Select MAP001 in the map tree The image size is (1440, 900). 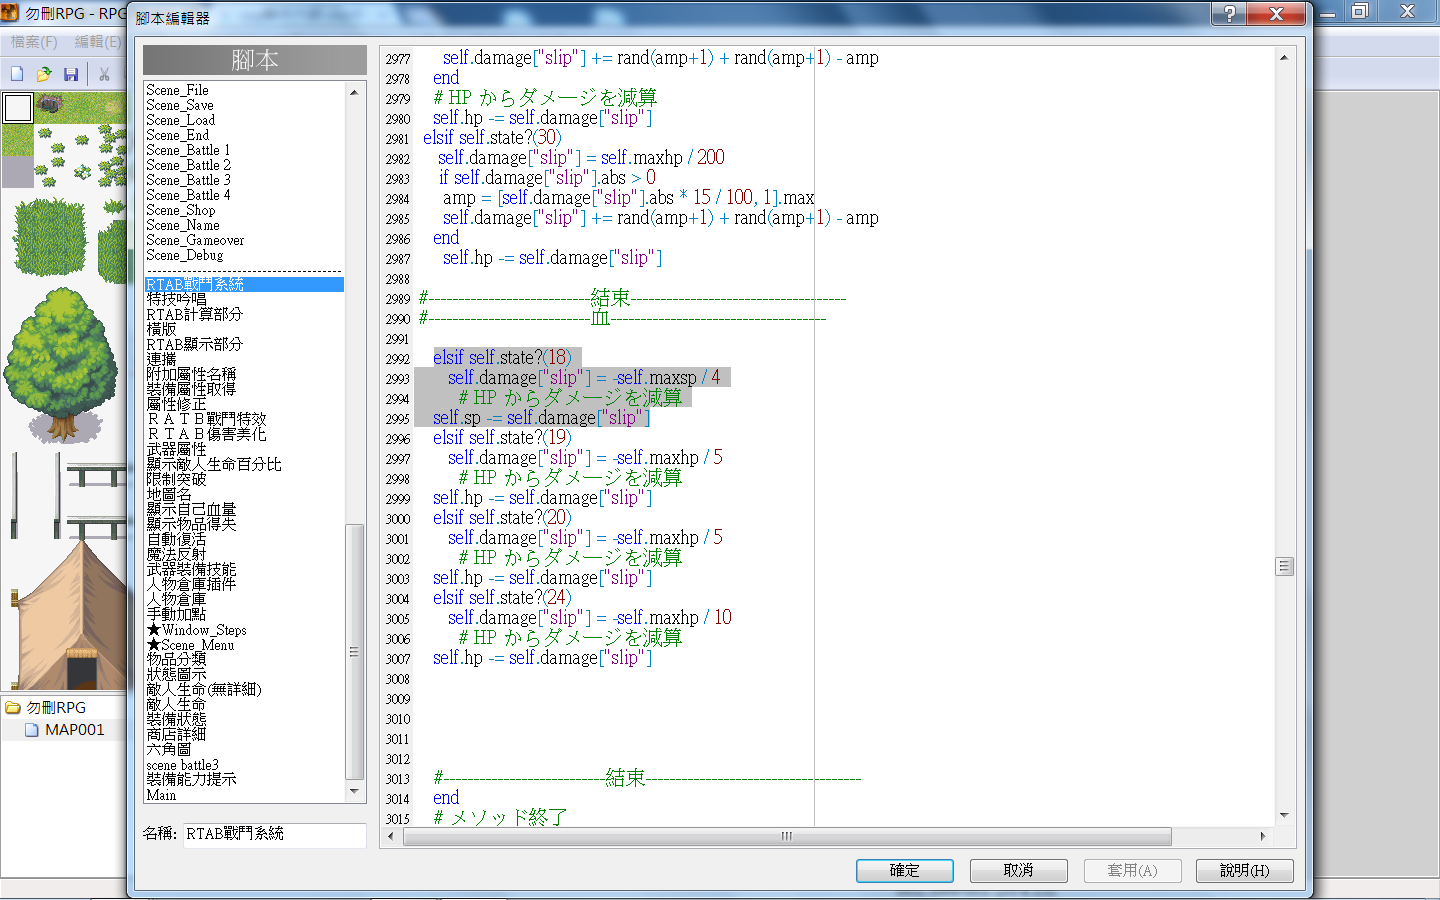pos(74,730)
